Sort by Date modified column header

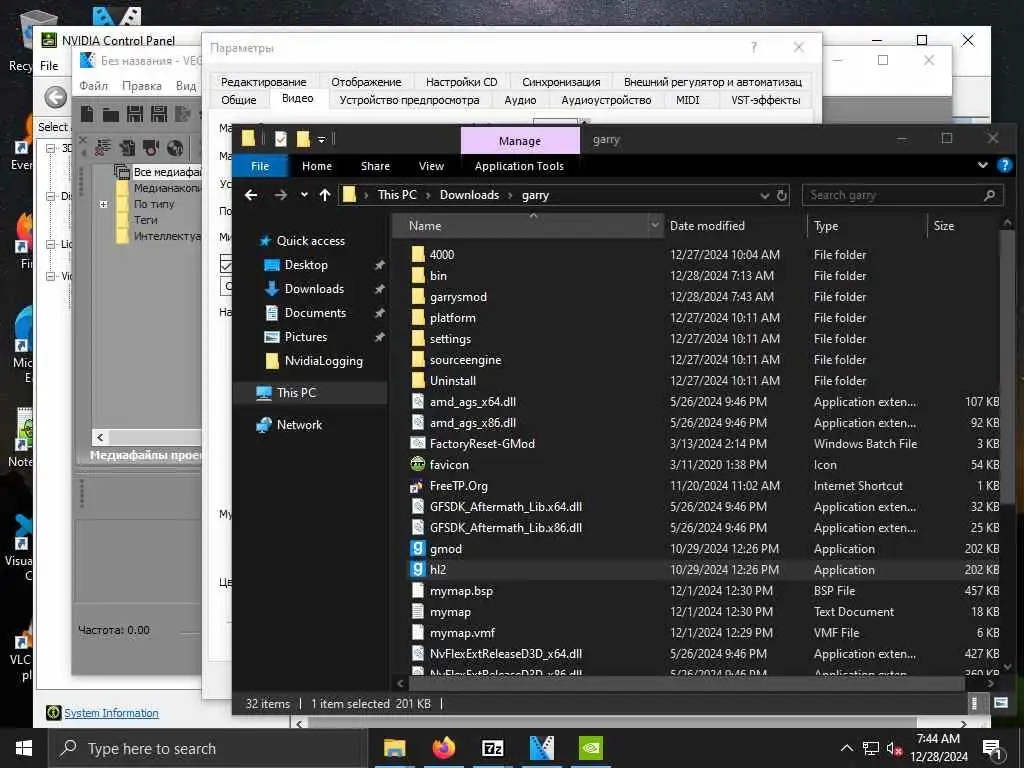(707, 225)
